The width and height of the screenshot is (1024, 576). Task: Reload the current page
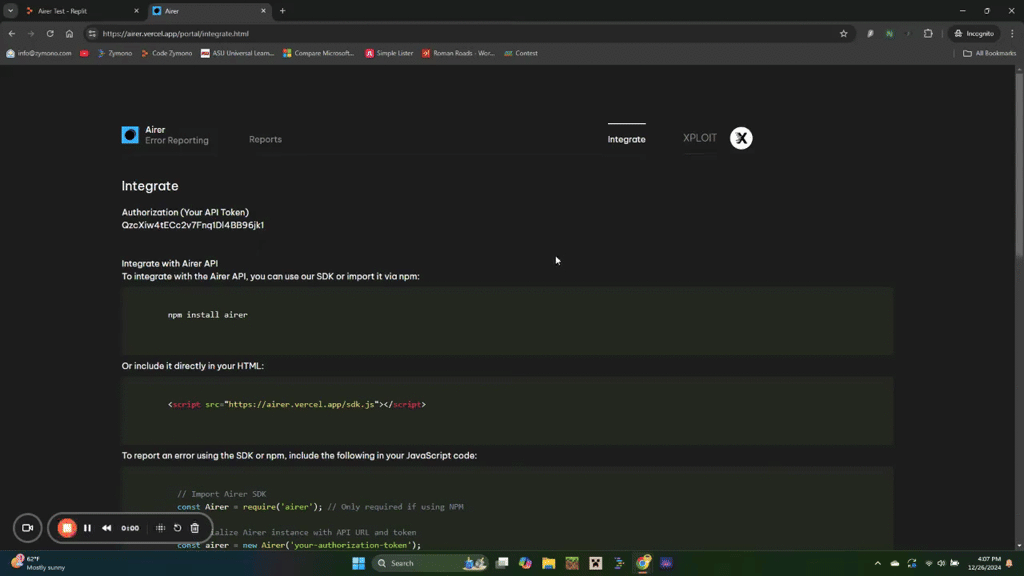pyautogui.click(x=50, y=33)
